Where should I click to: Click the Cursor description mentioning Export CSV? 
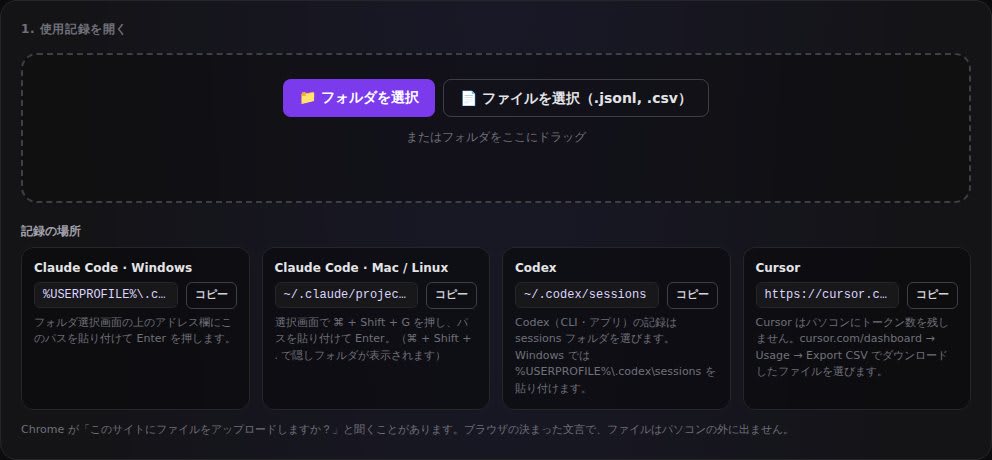852,347
